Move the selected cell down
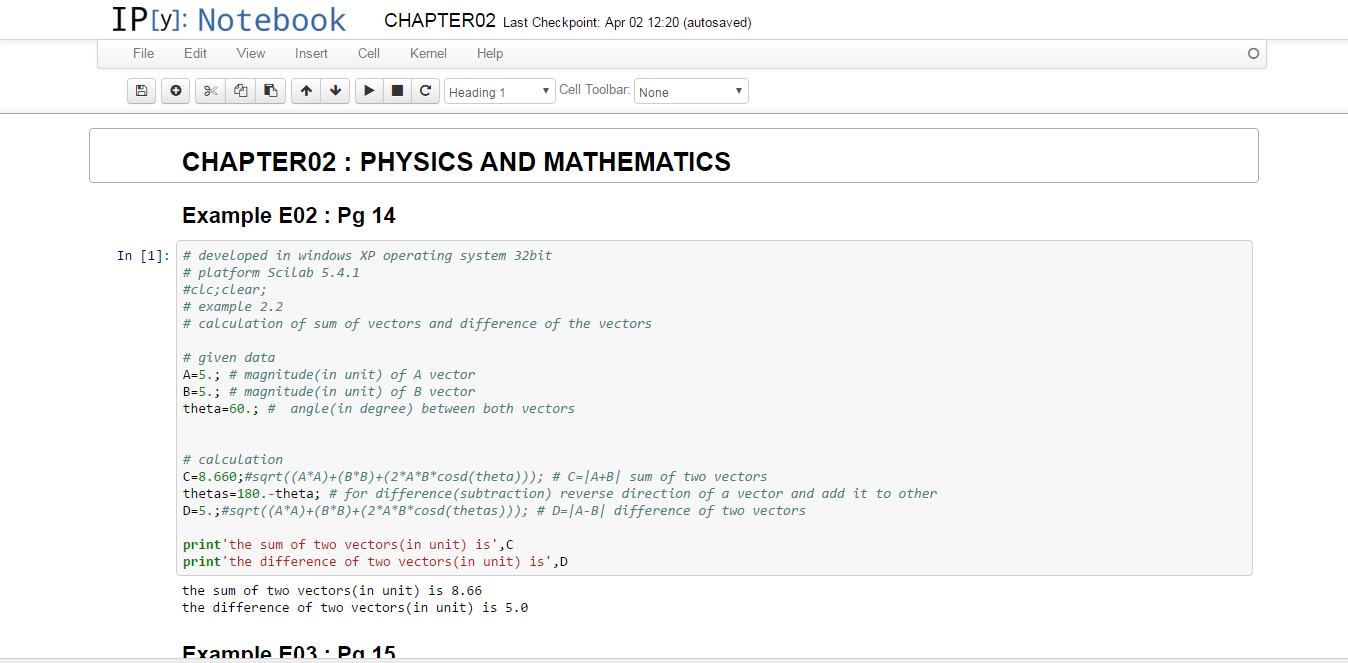Viewport: 1348px width, 663px height. (335, 91)
